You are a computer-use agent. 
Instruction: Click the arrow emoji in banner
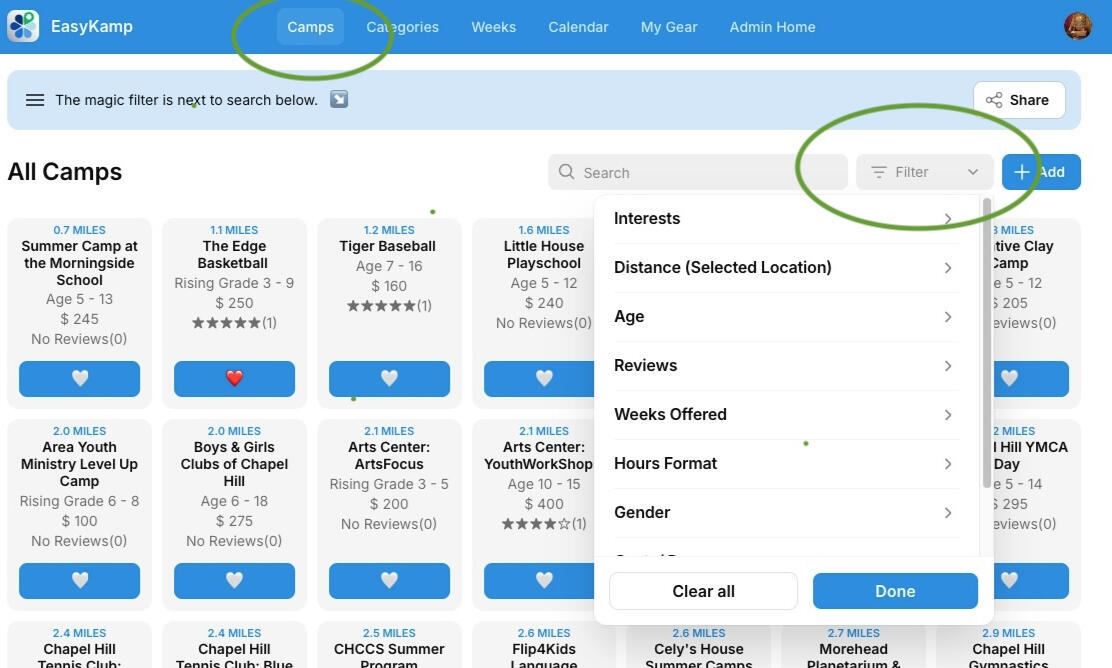tap(339, 100)
